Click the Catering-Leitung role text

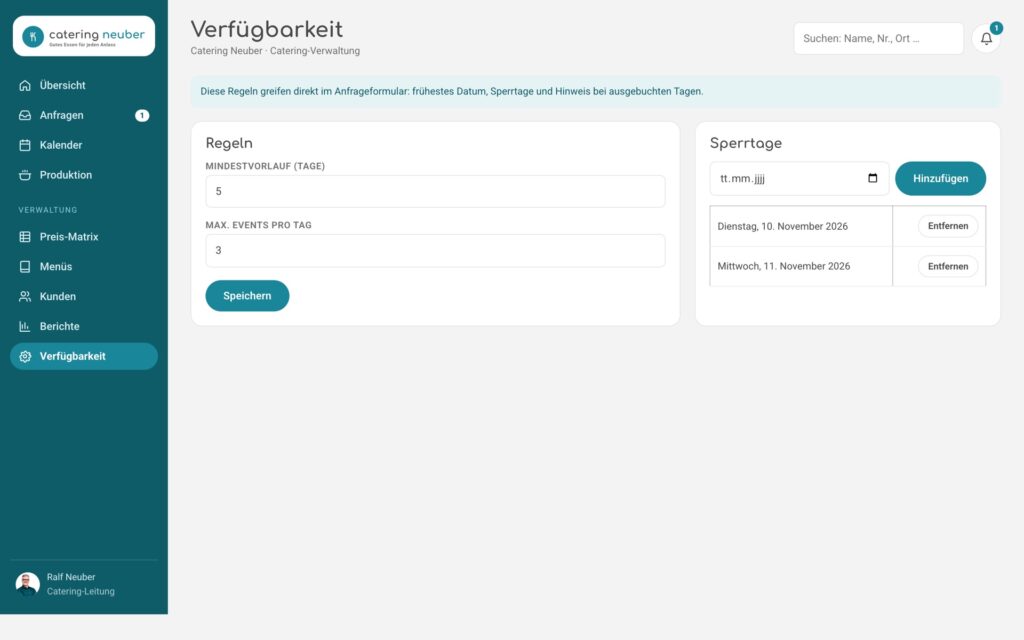click(x=80, y=592)
